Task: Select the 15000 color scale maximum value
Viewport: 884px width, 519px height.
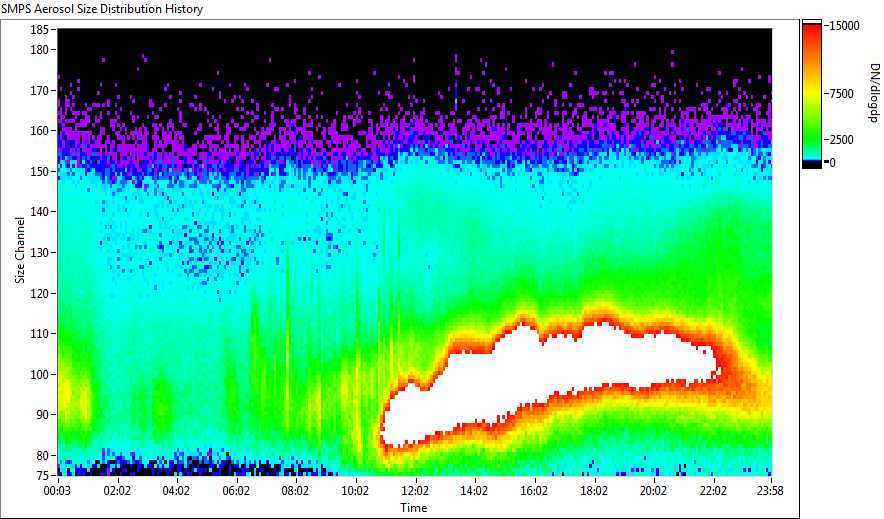Action: coord(844,26)
